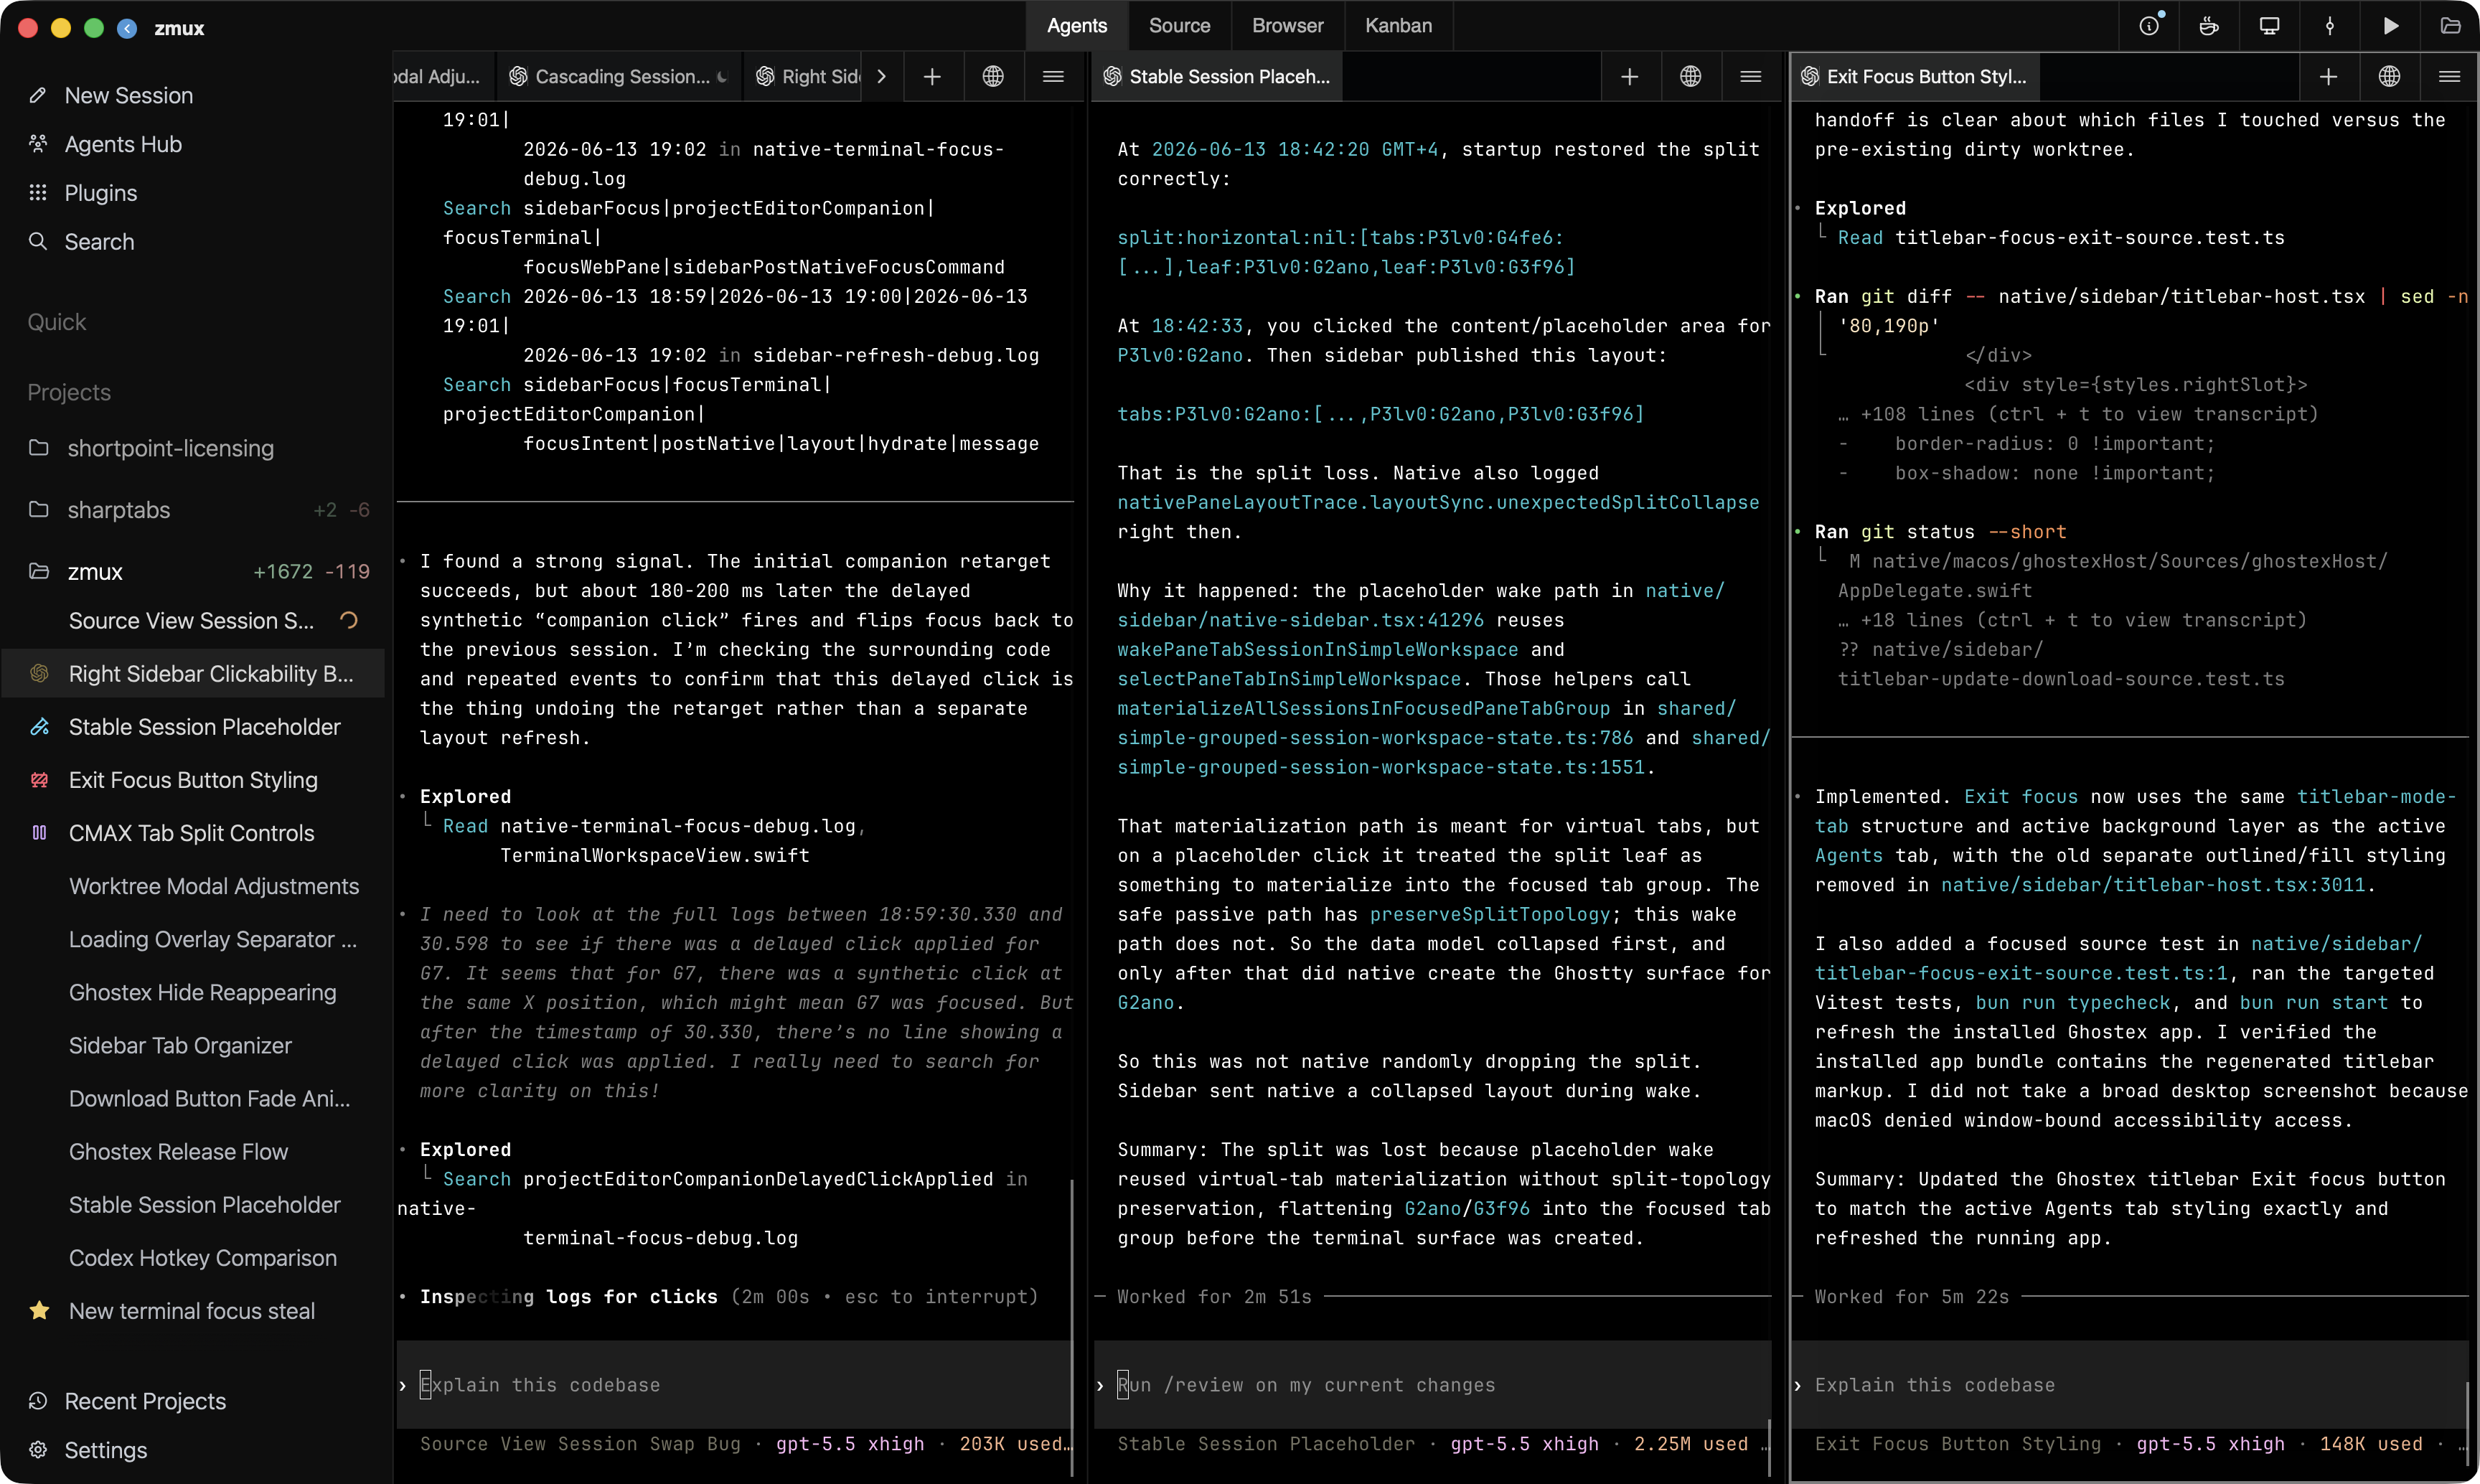Click the flask icon beside Stable Session Placeholder
The height and width of the screenshot is (1484, 2480).
click(x=39, y=727)
